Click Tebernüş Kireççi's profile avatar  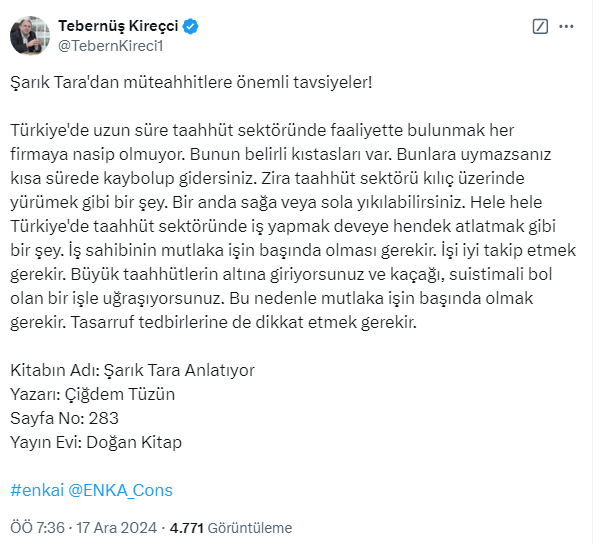(x=27, y=35)
